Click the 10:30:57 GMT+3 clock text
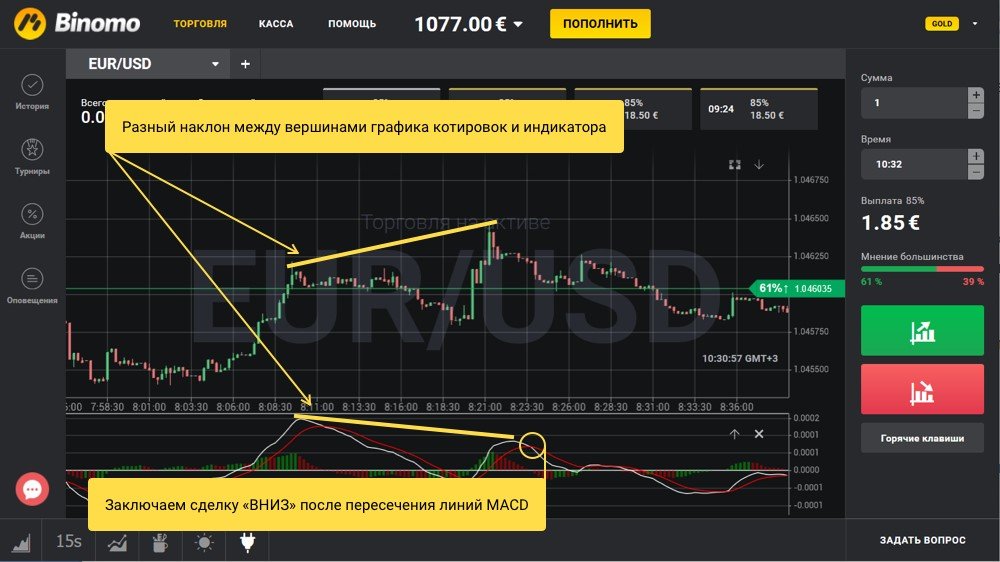The width and height of the screenshot is (1000, 562). click(740, 359)
